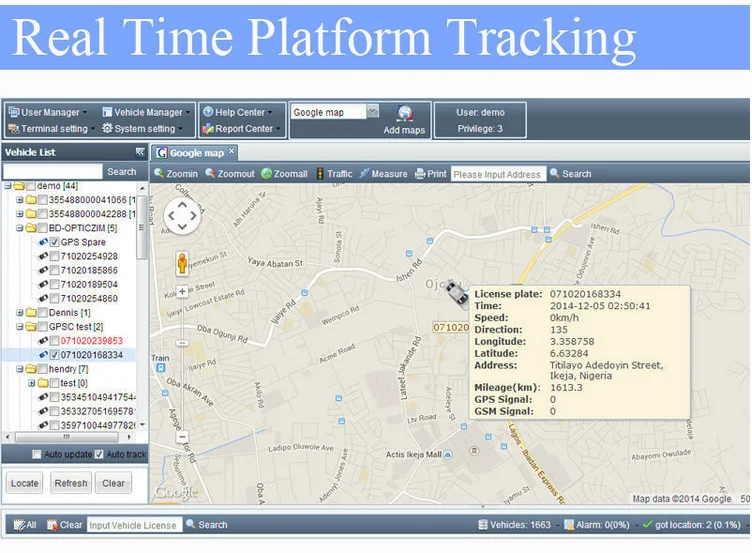
Task: Toggle checkbox for vehicle 071020239853
Action: [x=54, y=341]
